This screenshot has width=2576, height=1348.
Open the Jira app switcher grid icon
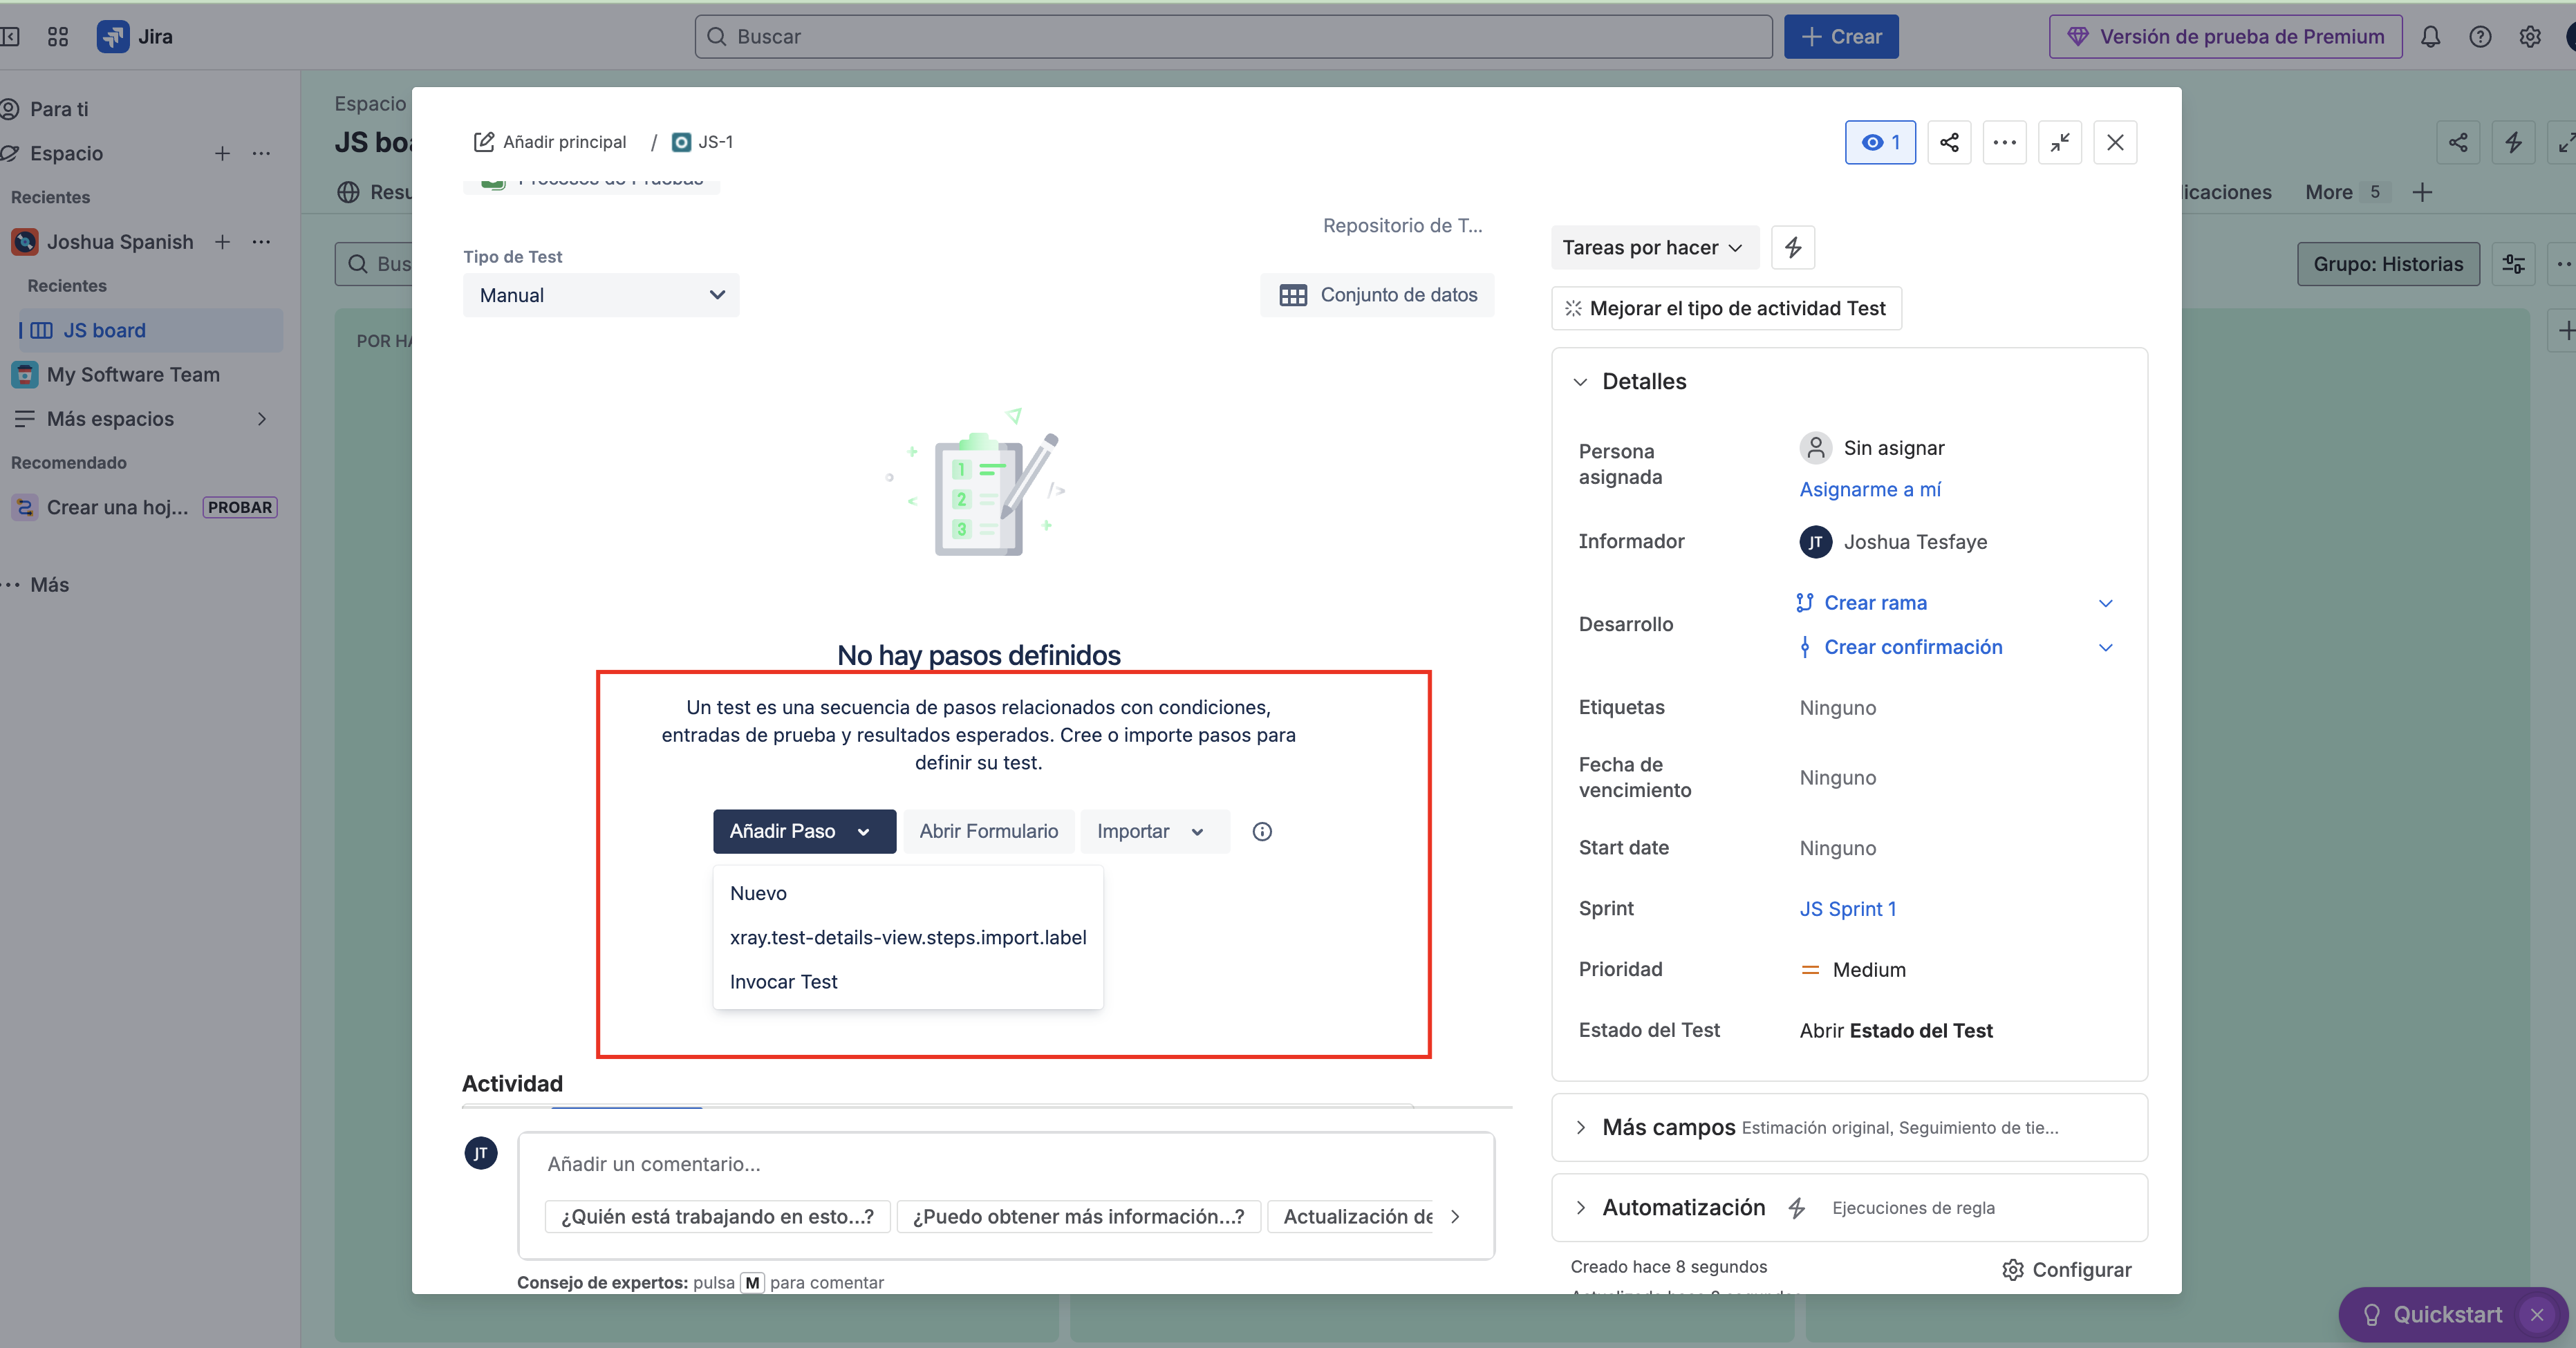[58, 37]
